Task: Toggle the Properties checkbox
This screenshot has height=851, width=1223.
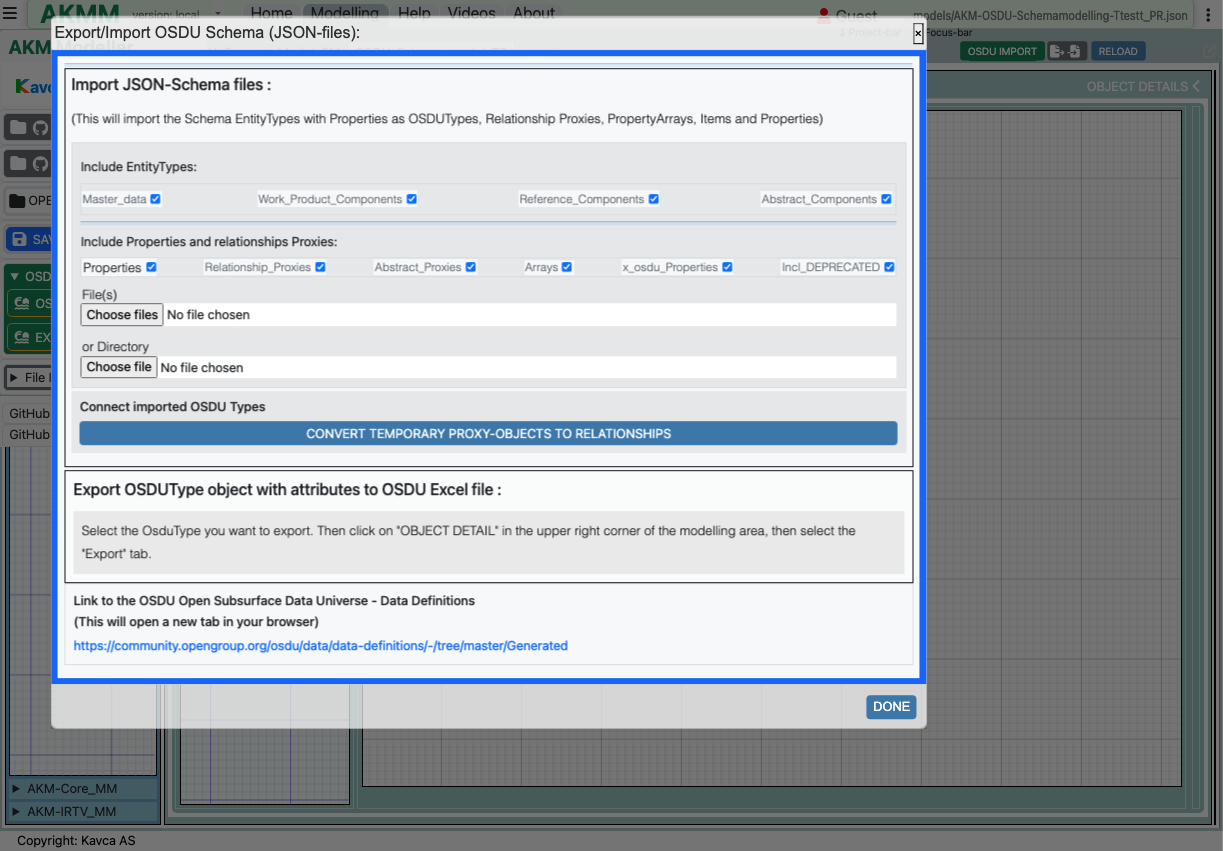Action: 151,267
